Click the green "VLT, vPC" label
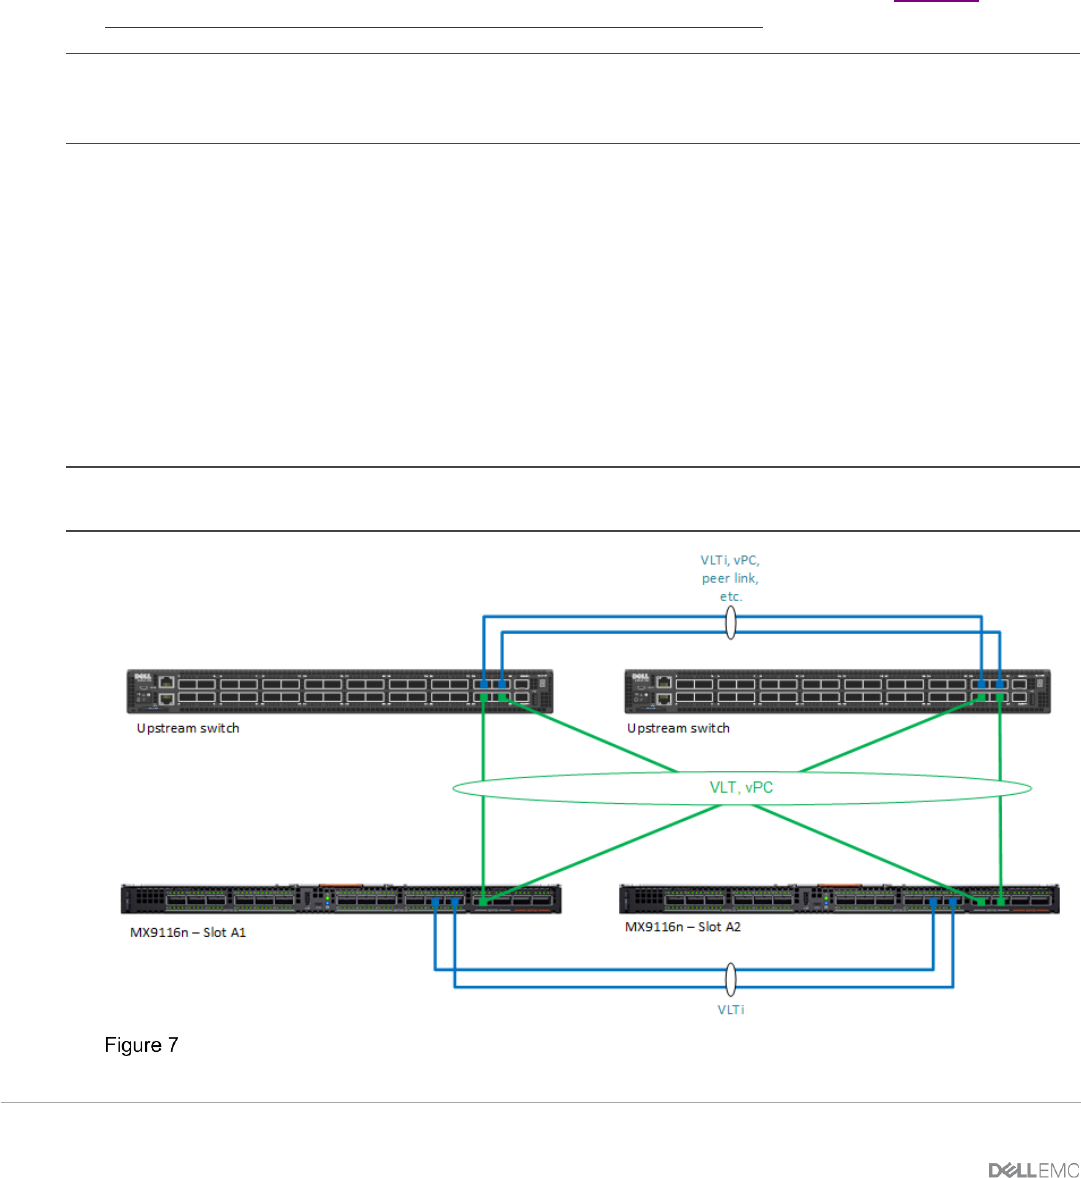 click(741, 787)
